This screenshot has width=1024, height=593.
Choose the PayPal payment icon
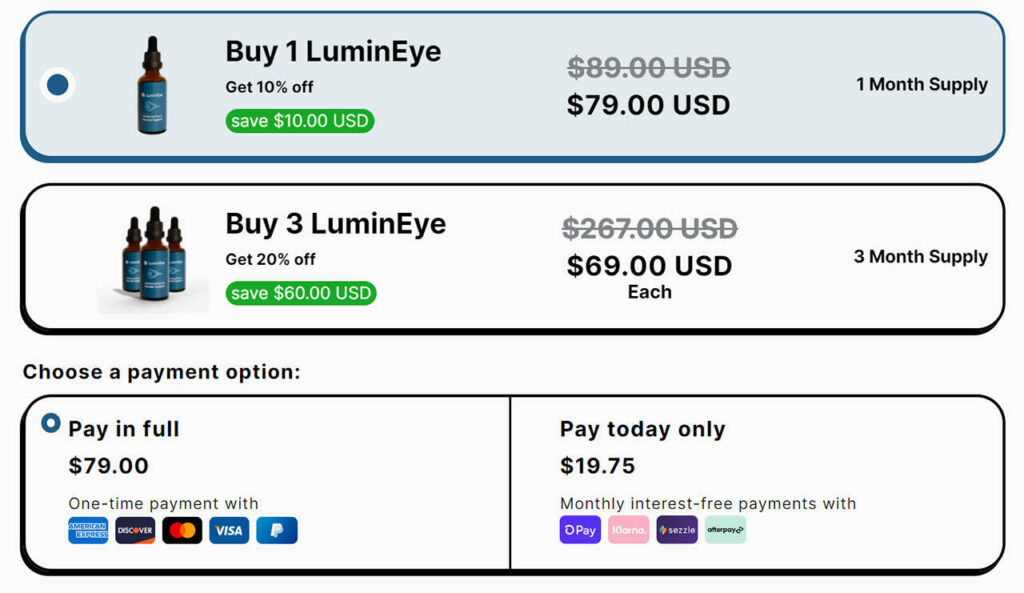(277, 530)
